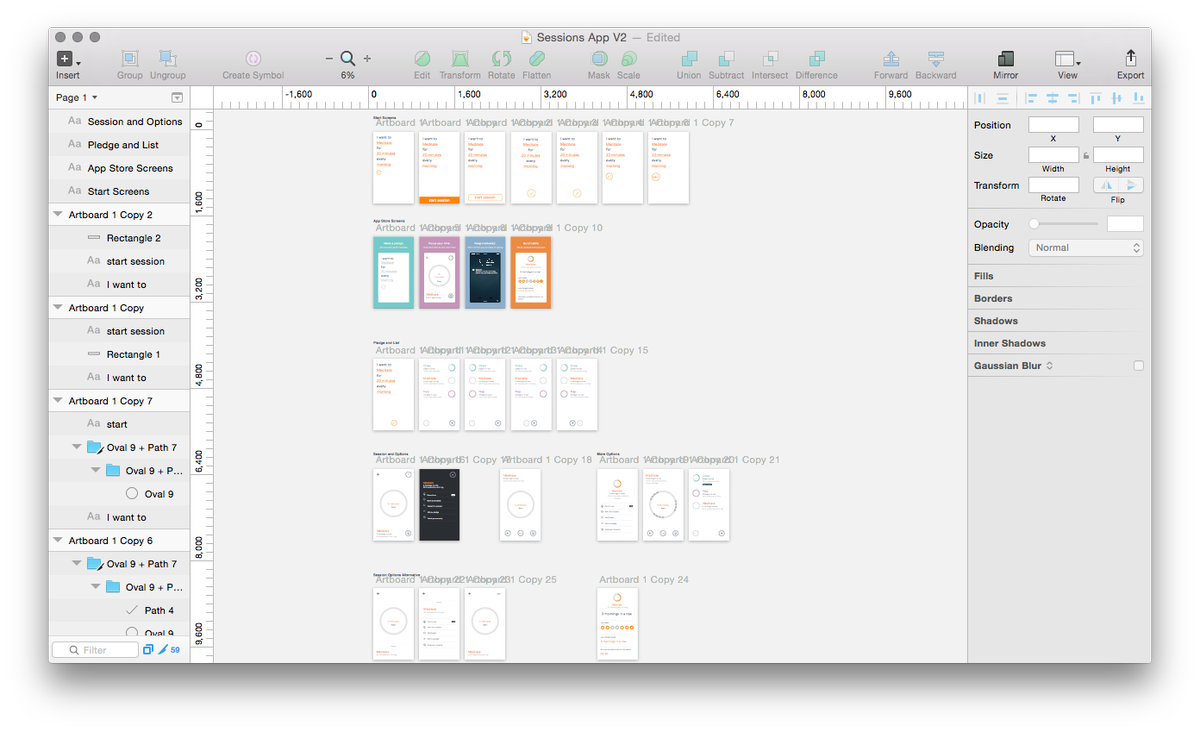Viewport: 1200px width, 732px height.
Task: Expand the Borders section header
Action: pos(1059,298)
